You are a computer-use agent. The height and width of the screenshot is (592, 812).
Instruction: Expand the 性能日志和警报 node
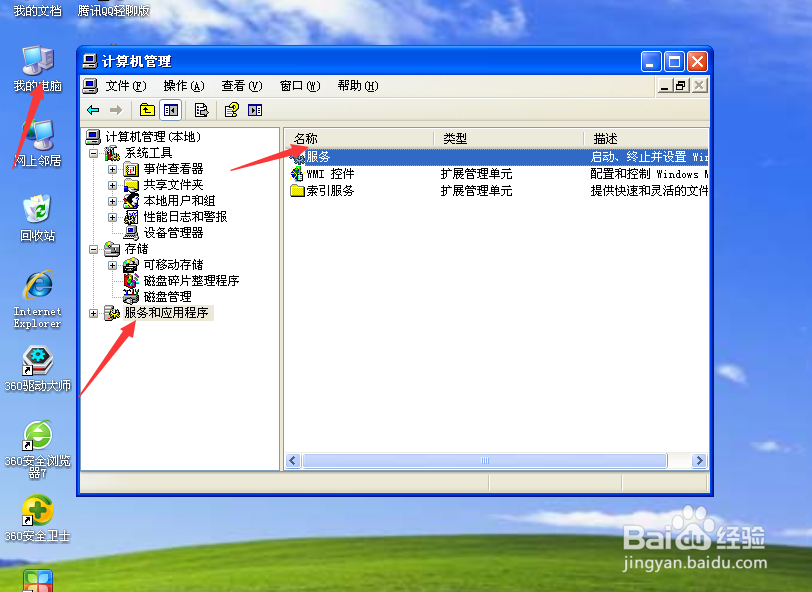[112, 217]
